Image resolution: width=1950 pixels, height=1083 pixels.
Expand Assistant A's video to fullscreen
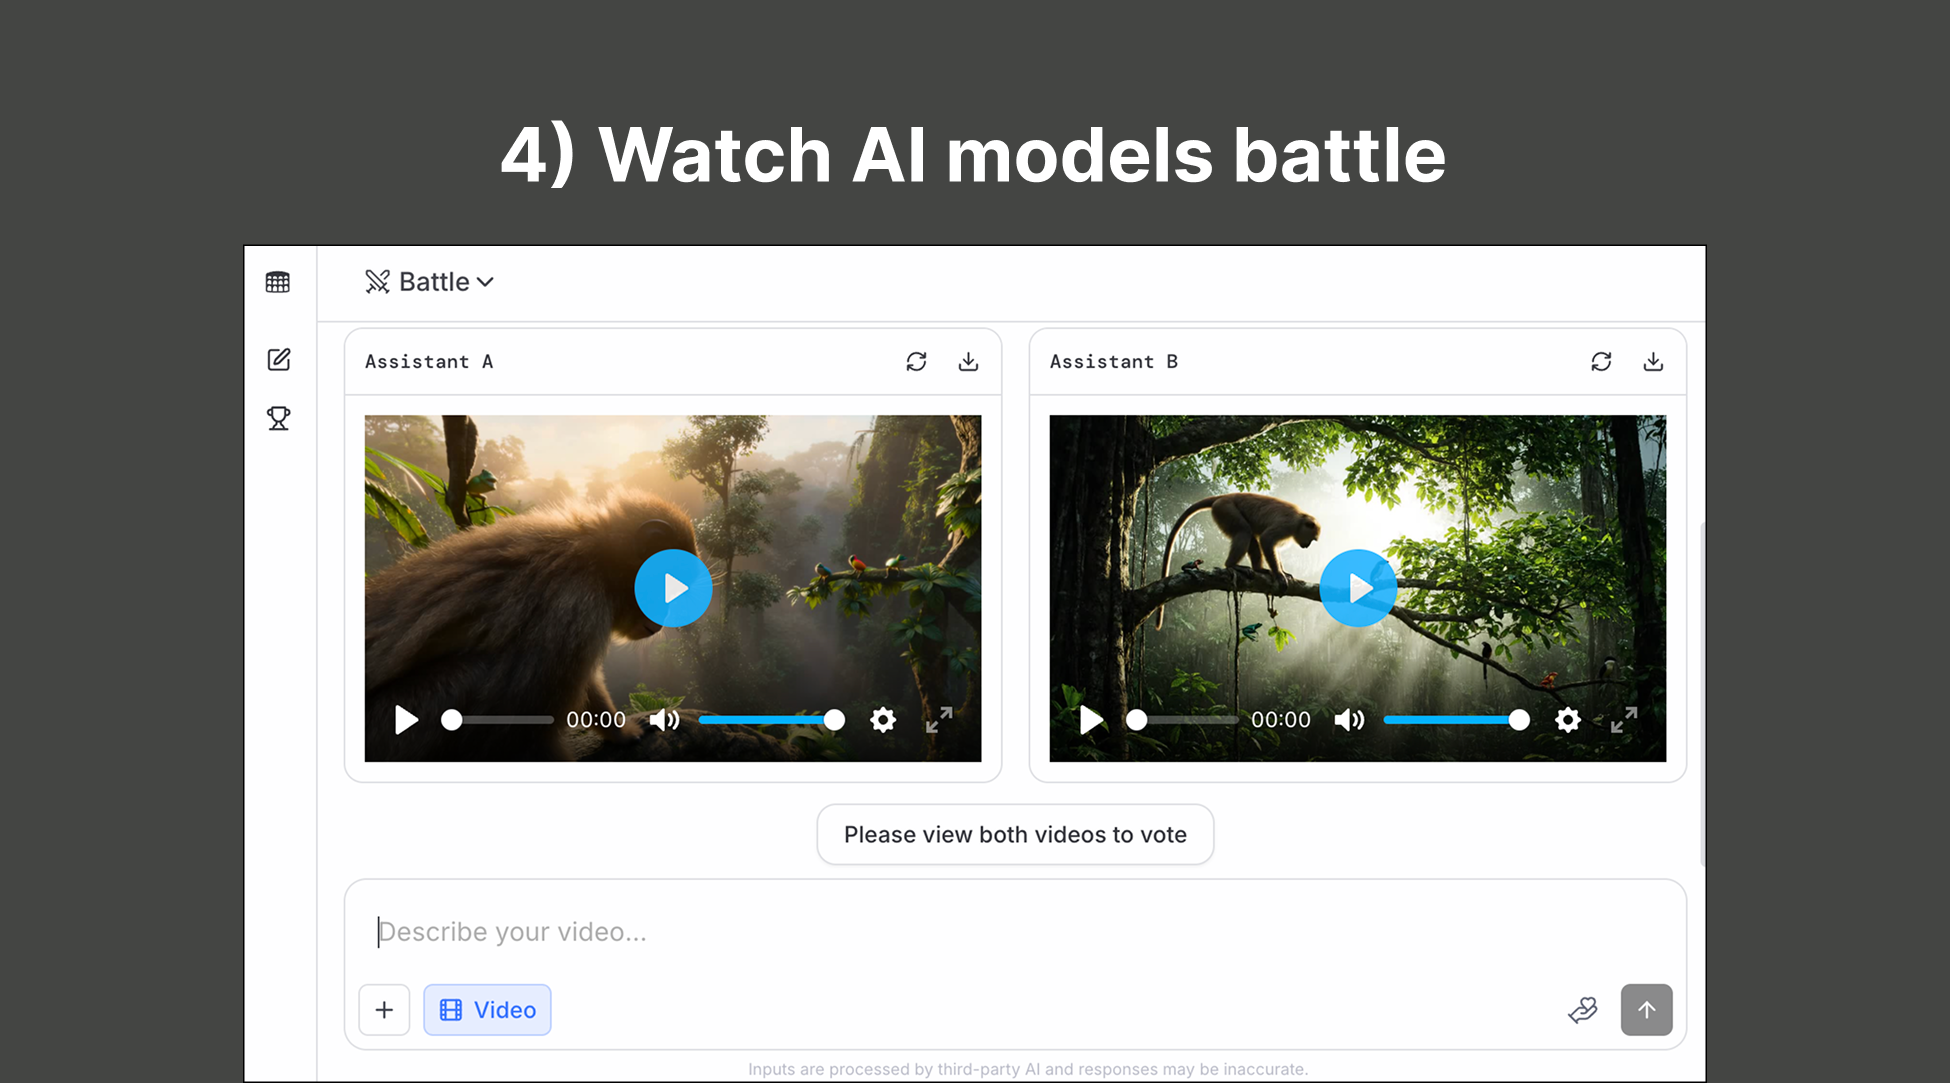[938, 720]
